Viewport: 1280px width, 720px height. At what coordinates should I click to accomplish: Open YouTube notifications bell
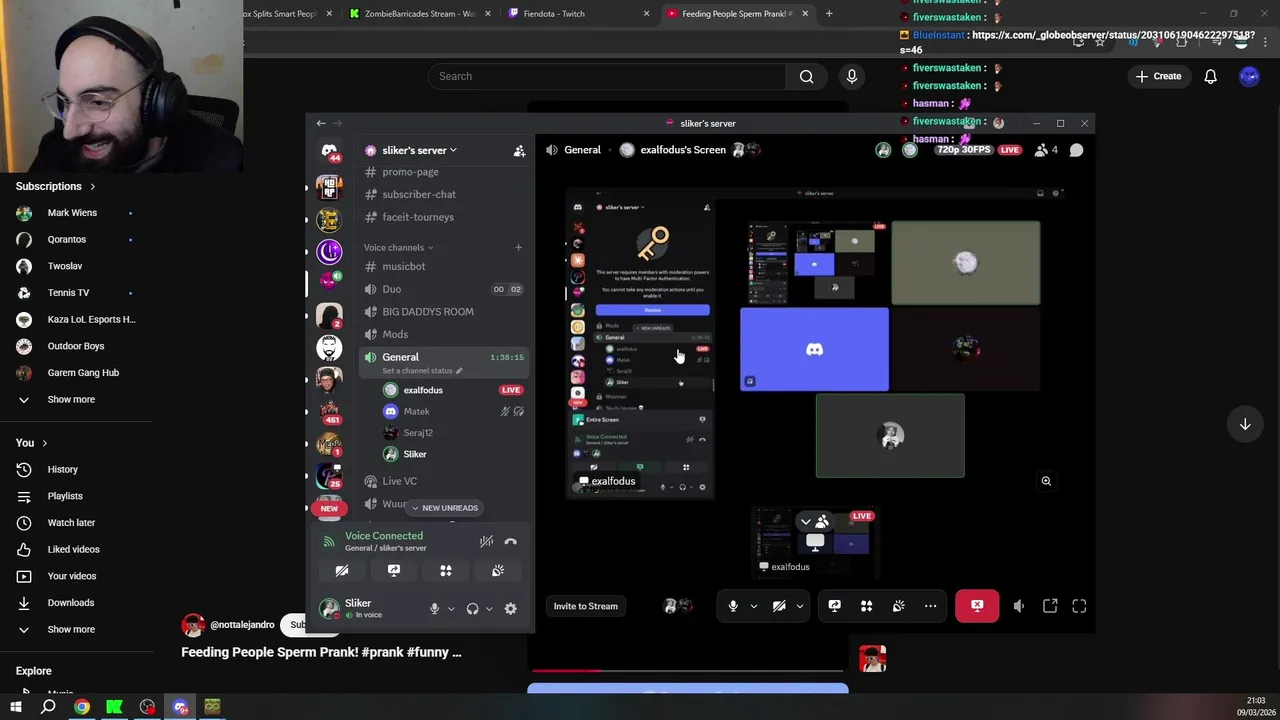click(1211, 76)
